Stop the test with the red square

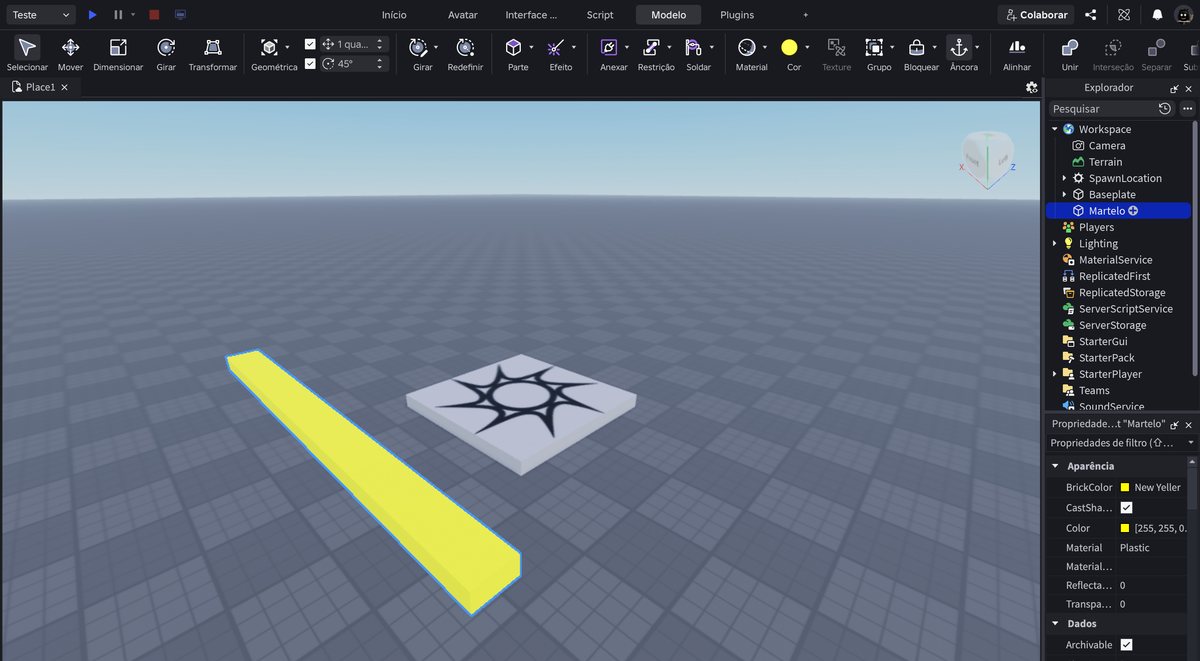click(154, 15)
